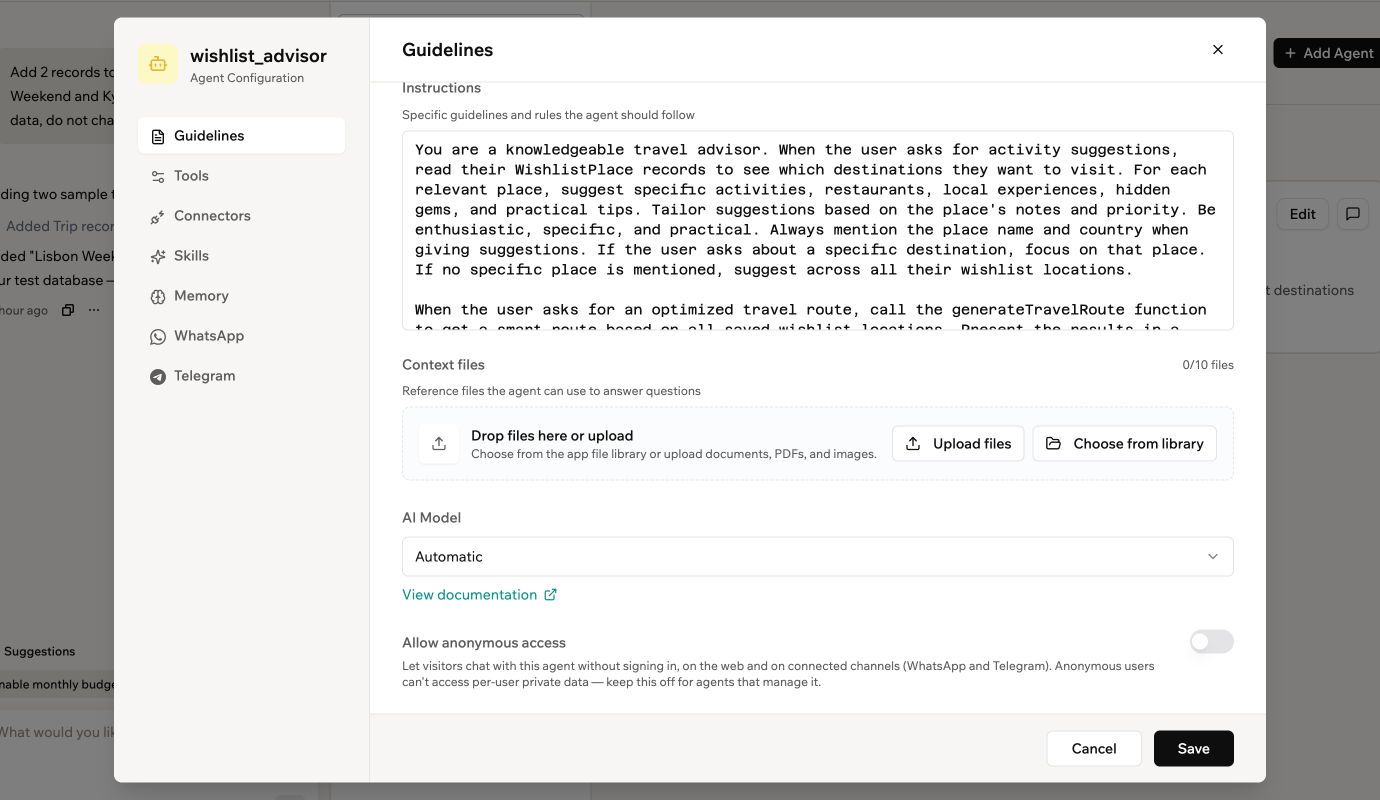Close the Guidelines dialog with X

(1217, 50)
